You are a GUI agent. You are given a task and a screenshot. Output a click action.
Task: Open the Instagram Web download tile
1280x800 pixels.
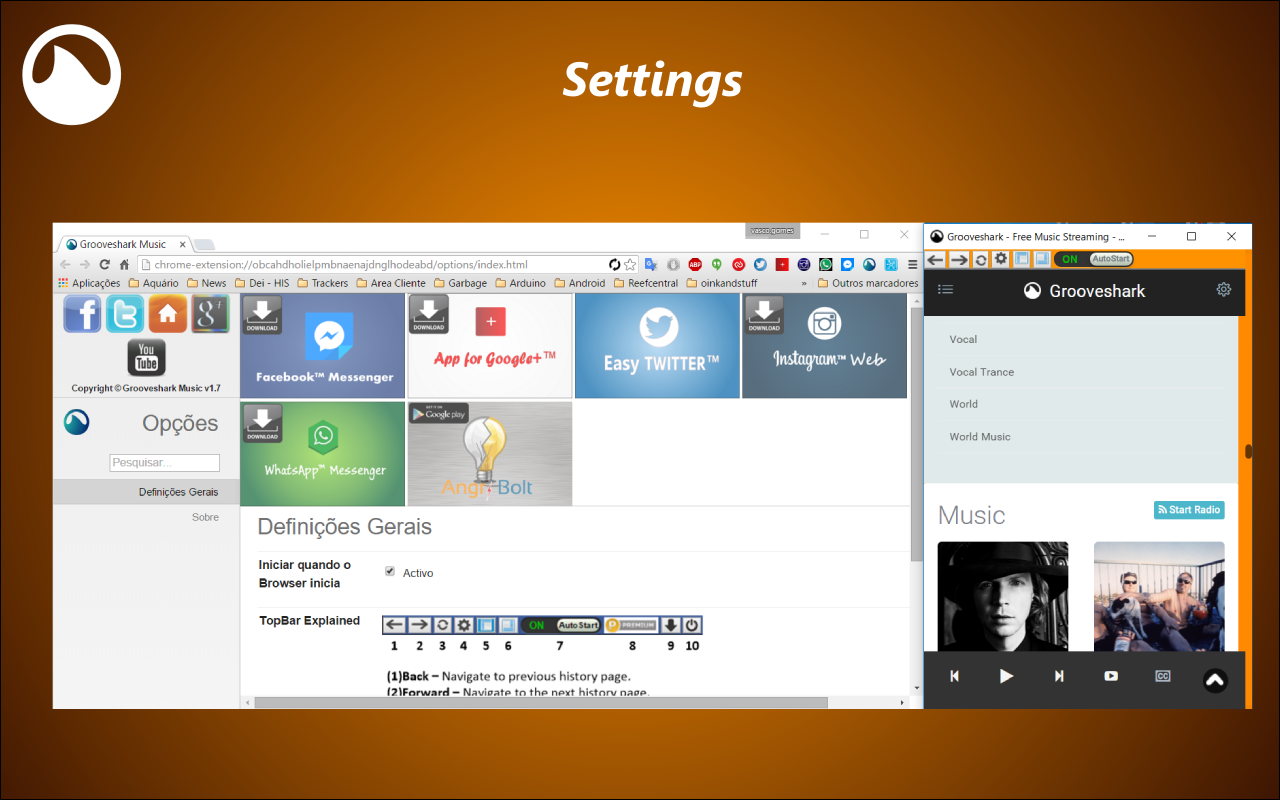tap(825, 346)
